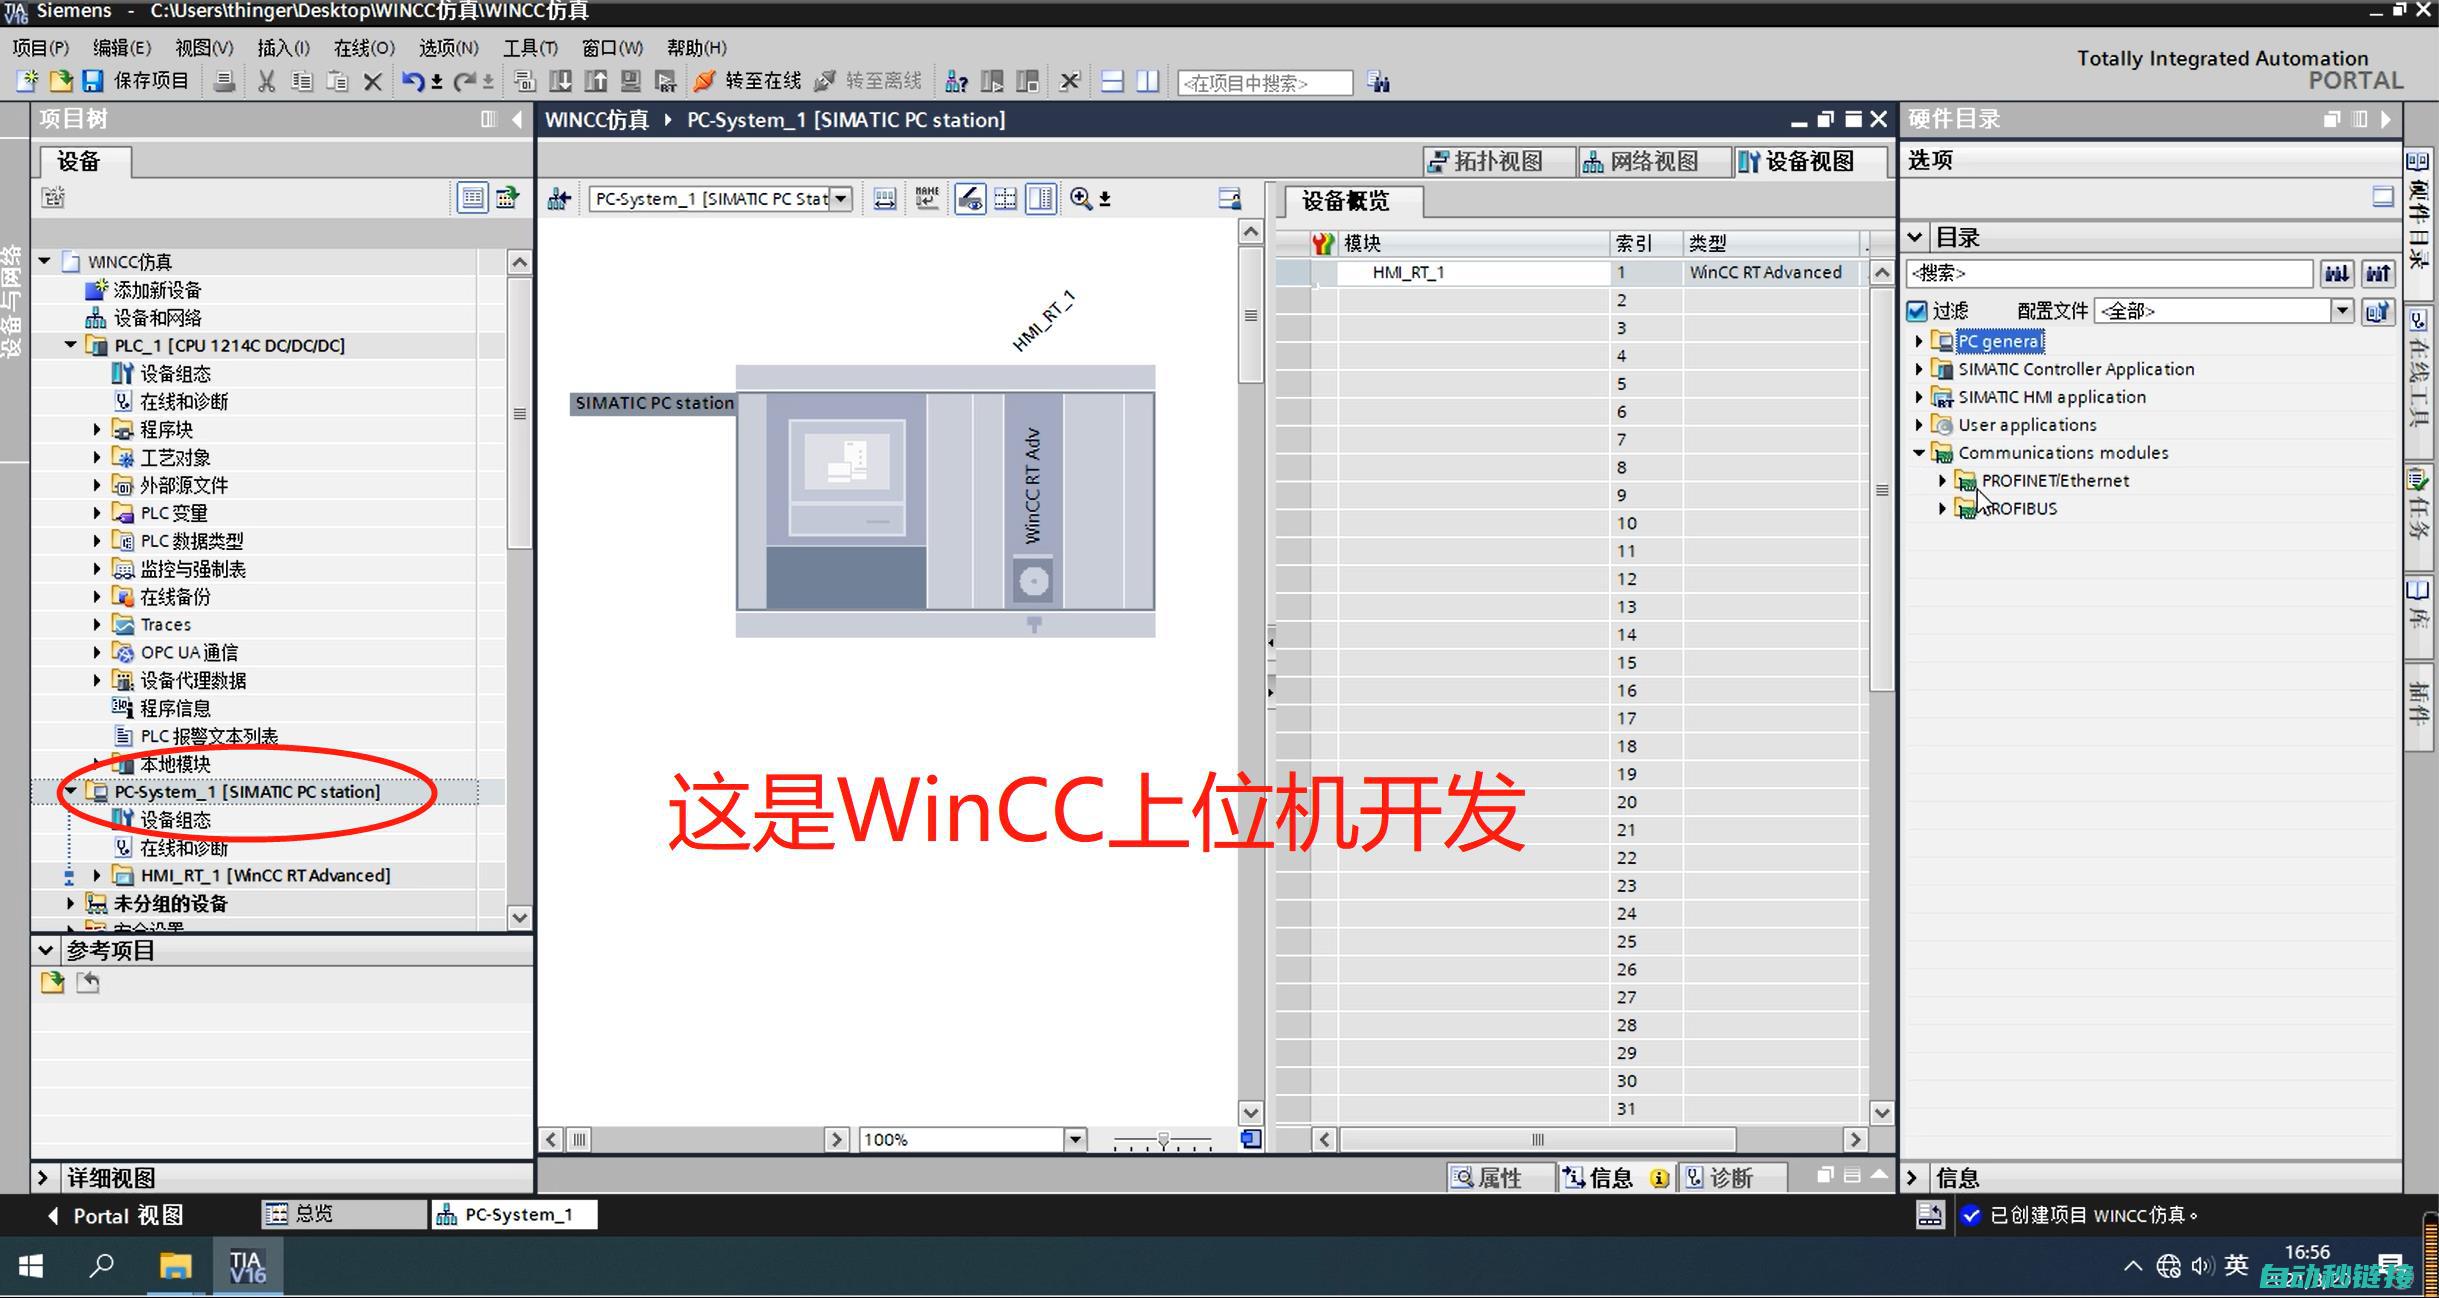This screenshot has height=1298, width=2439.
Task: Click the 总览 overview taskbar button
Action: pyautogui.click(x=344, y=1214)
